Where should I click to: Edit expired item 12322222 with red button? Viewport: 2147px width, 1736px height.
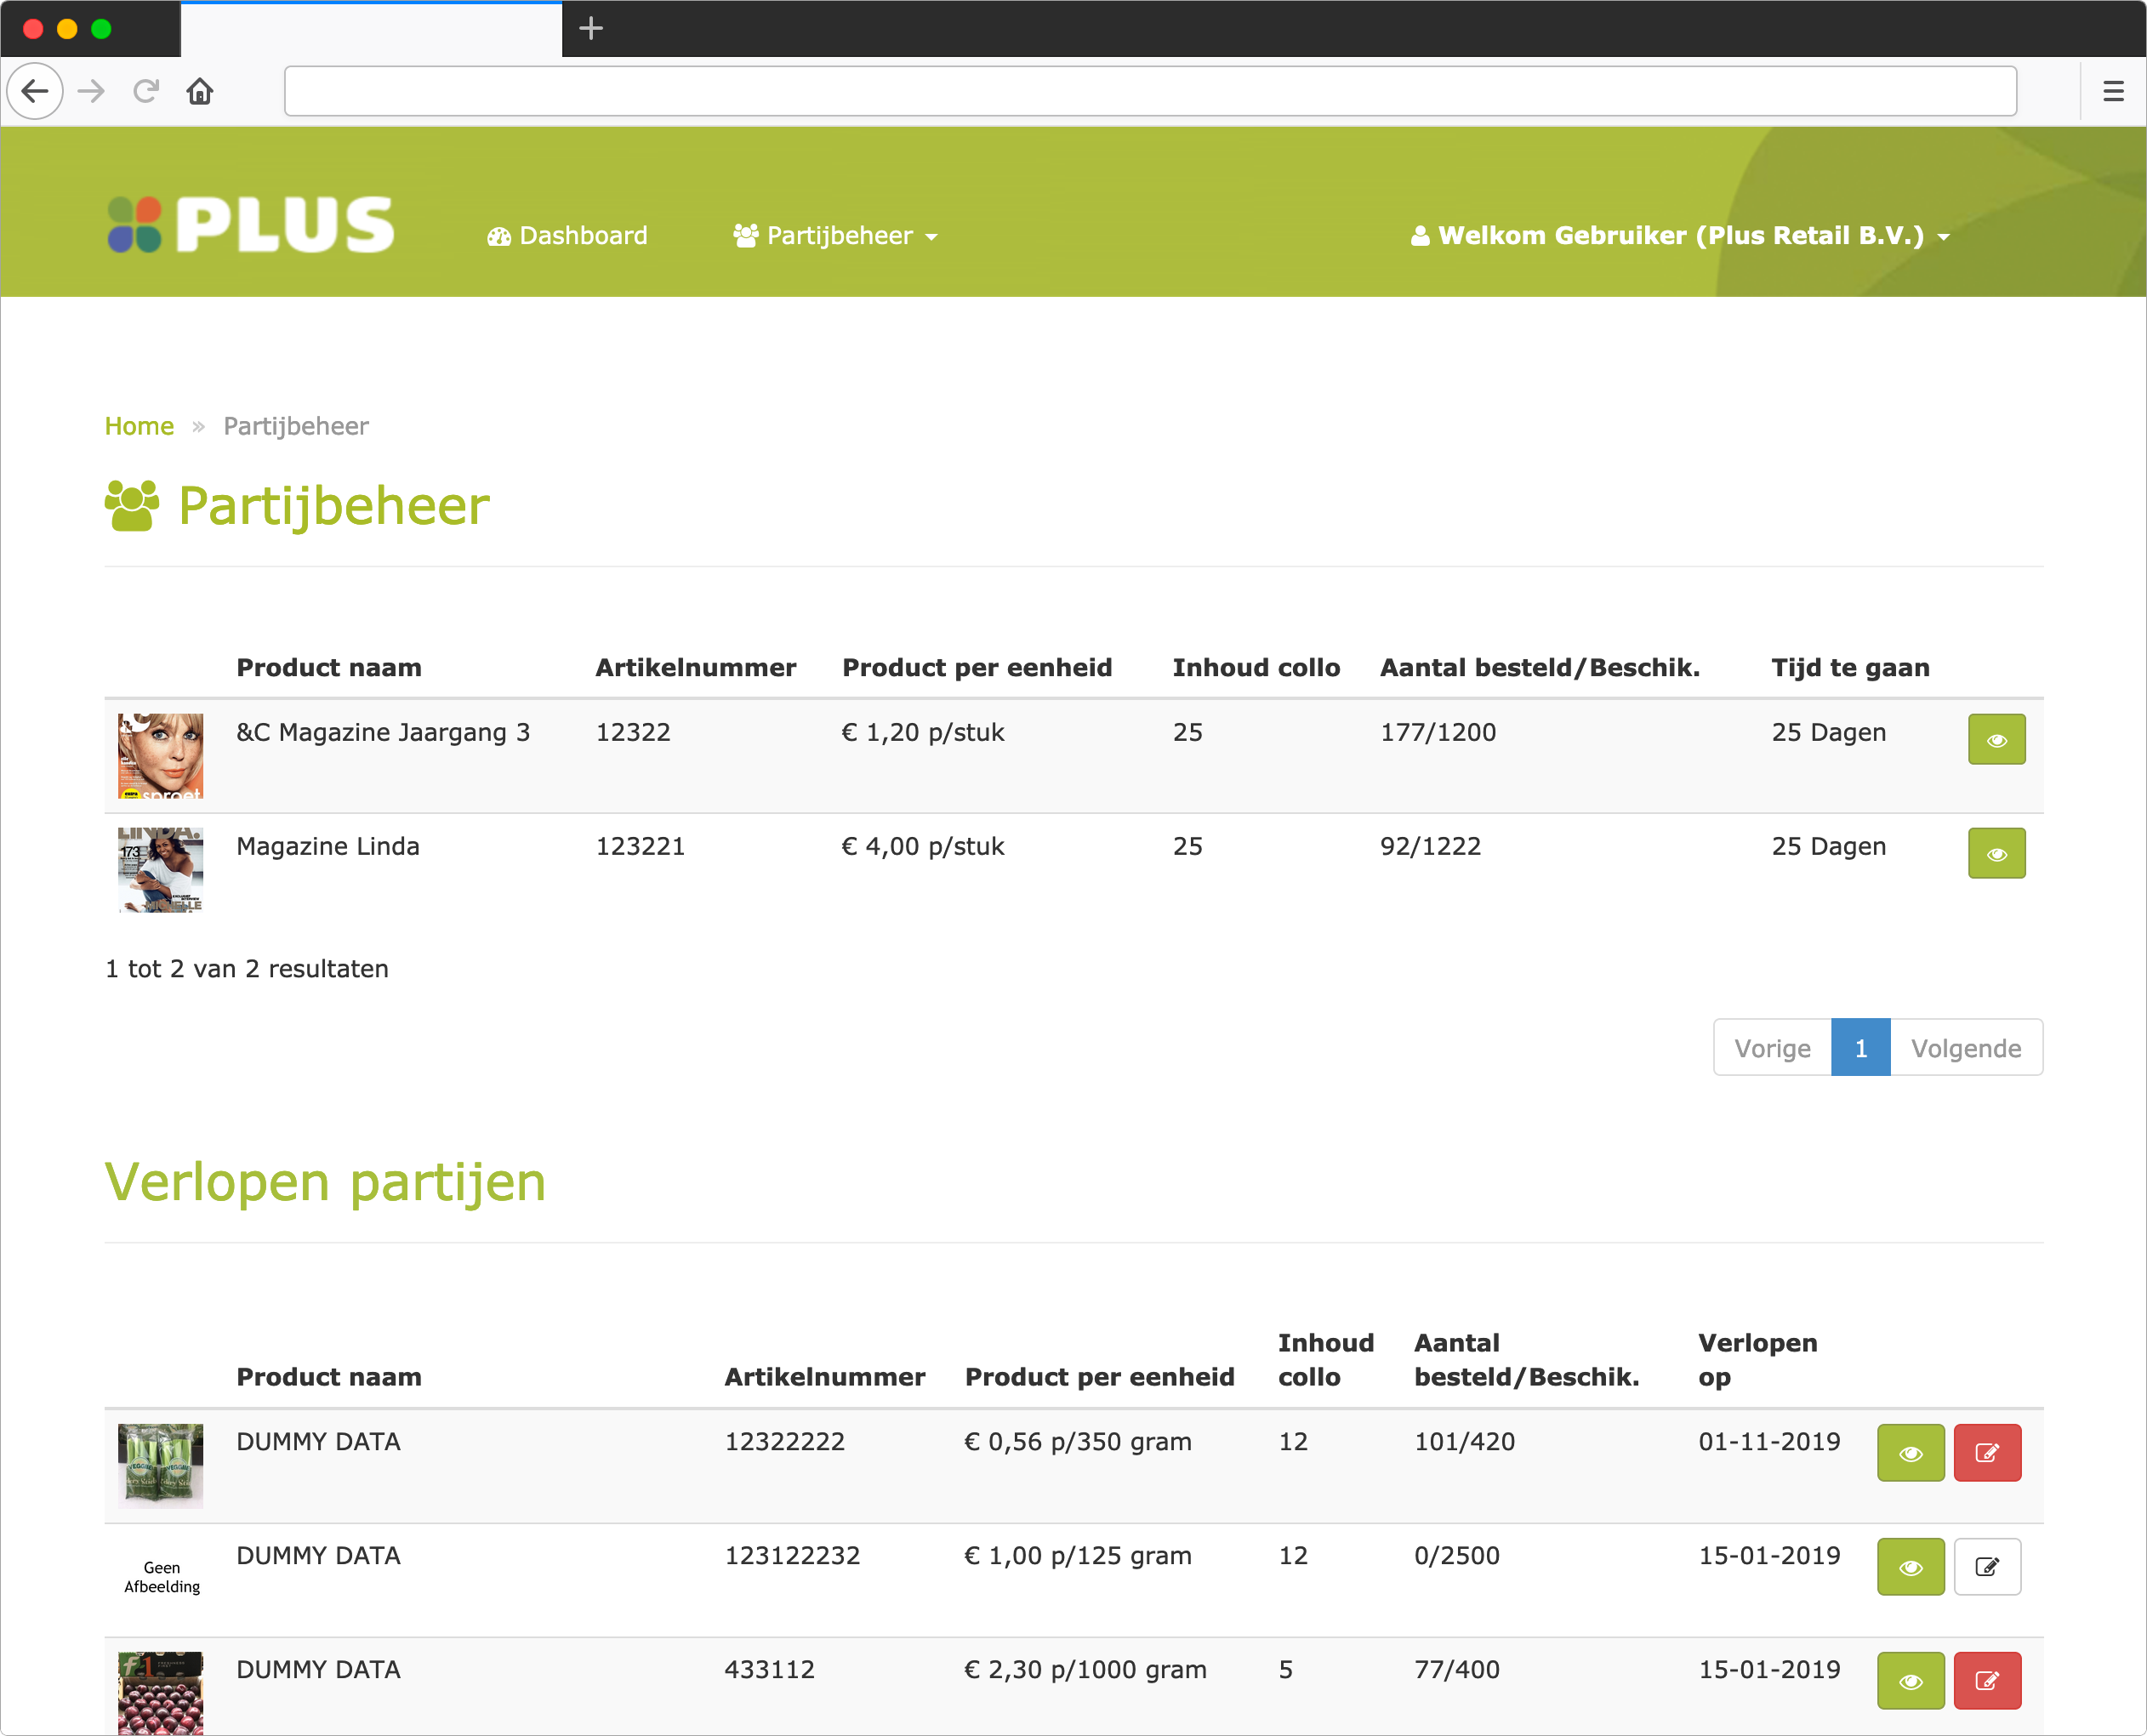pos(1987,1452)
